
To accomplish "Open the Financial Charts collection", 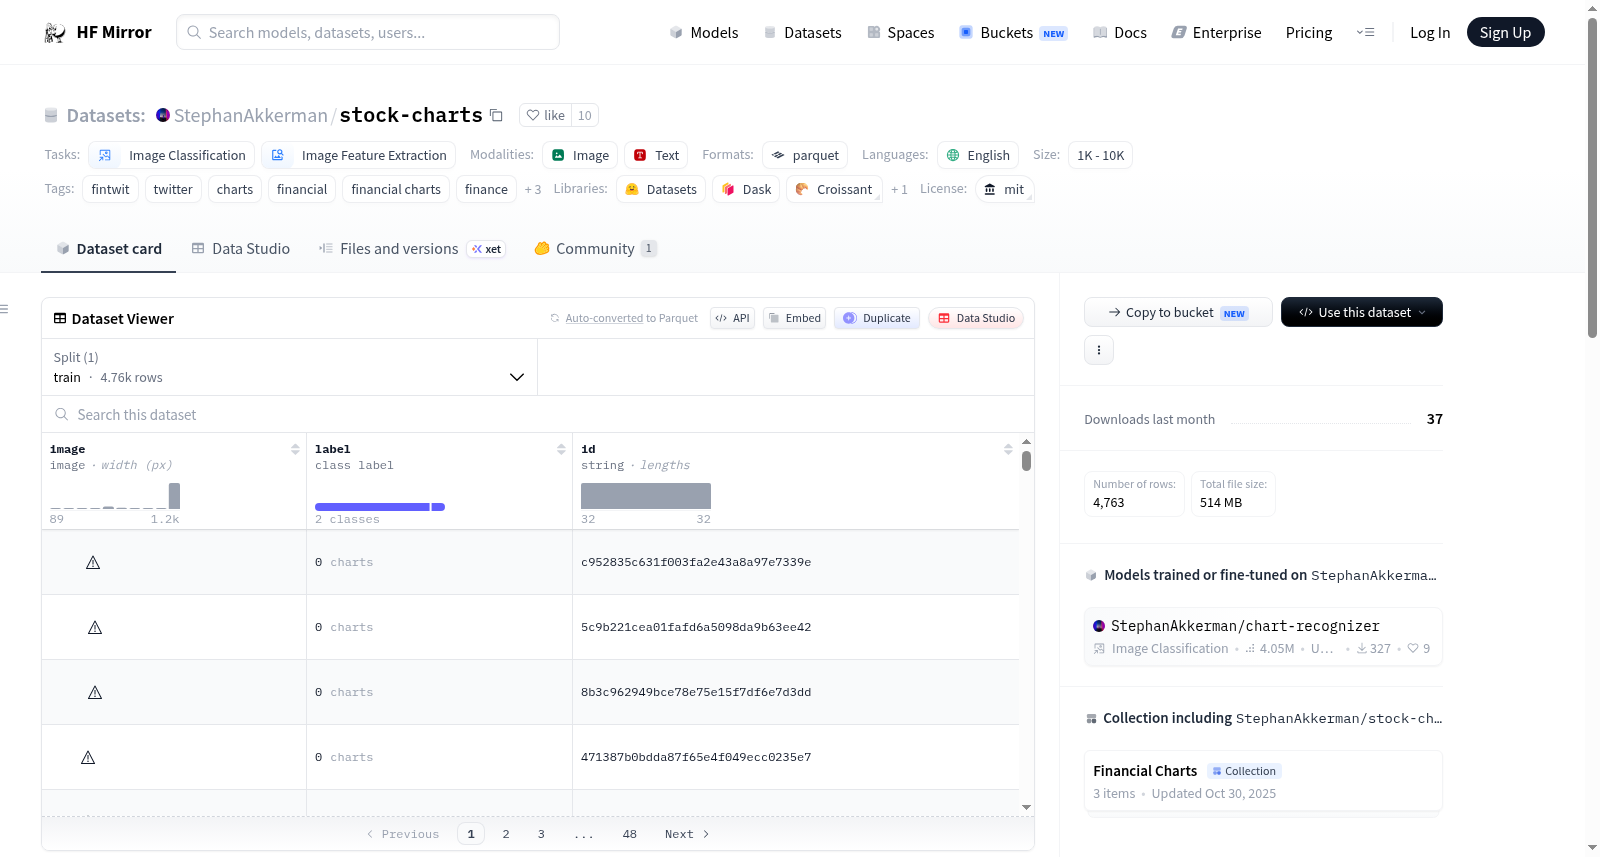I will tap(1263, 781).
